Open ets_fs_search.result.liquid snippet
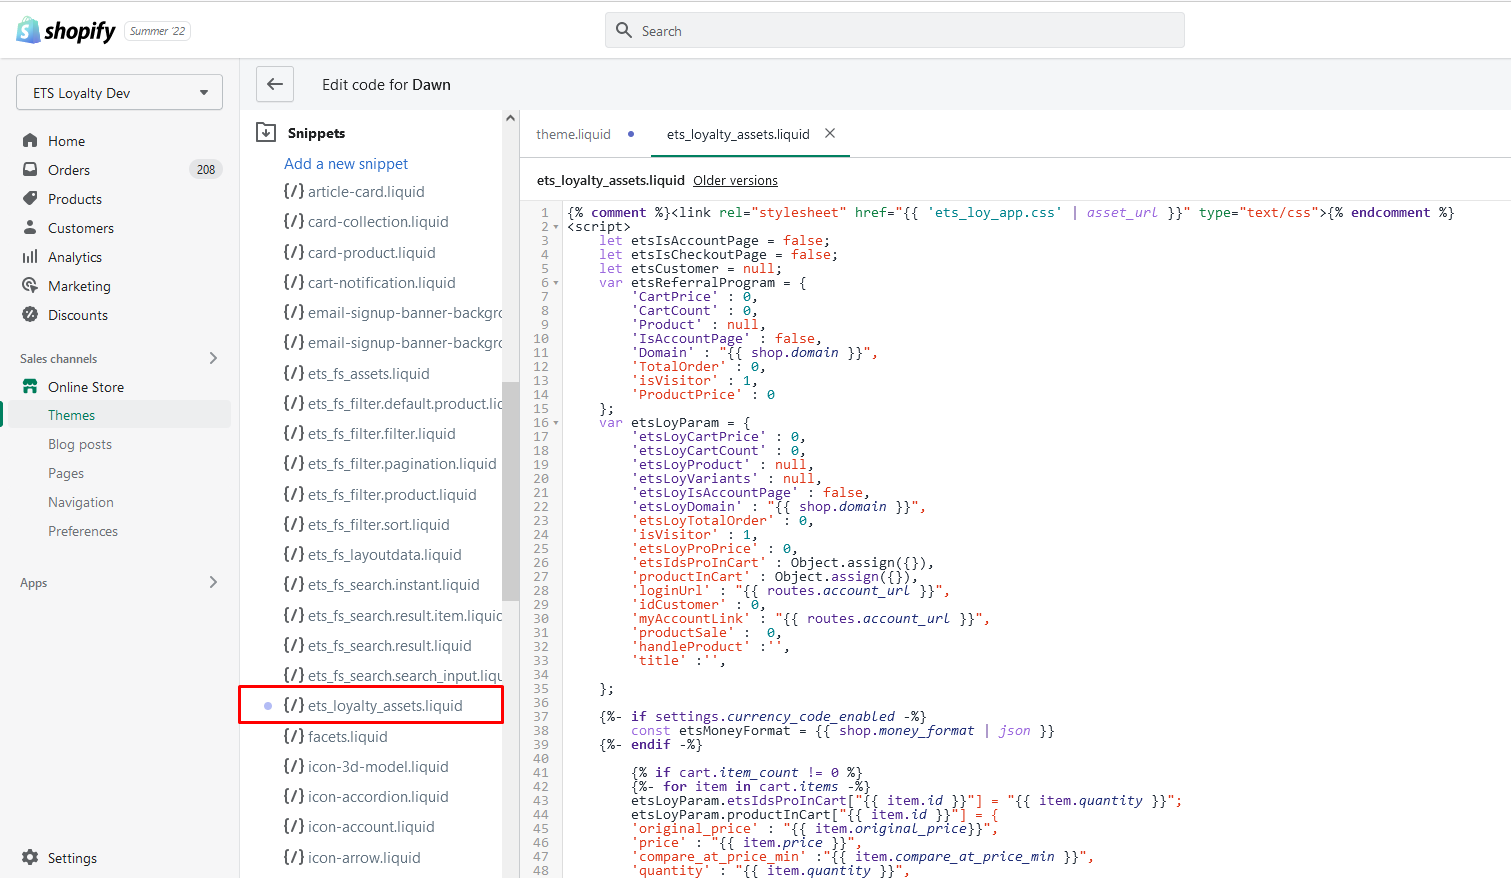The height and width of the screenshot is (878, 1511). [390, 645]
